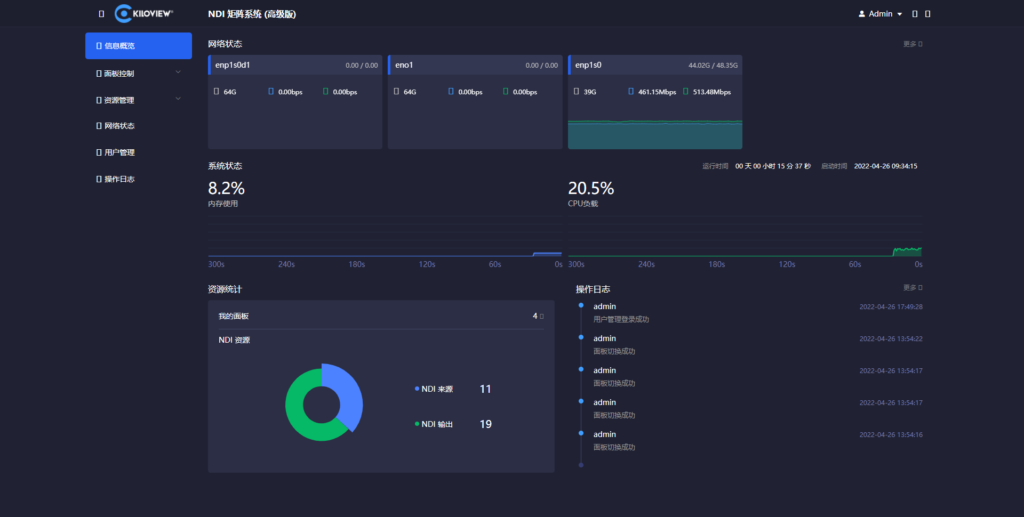Click the enp1s0 download speed icon
Image resolution: width=1024 pixels, height=517 pixels.
631,91
